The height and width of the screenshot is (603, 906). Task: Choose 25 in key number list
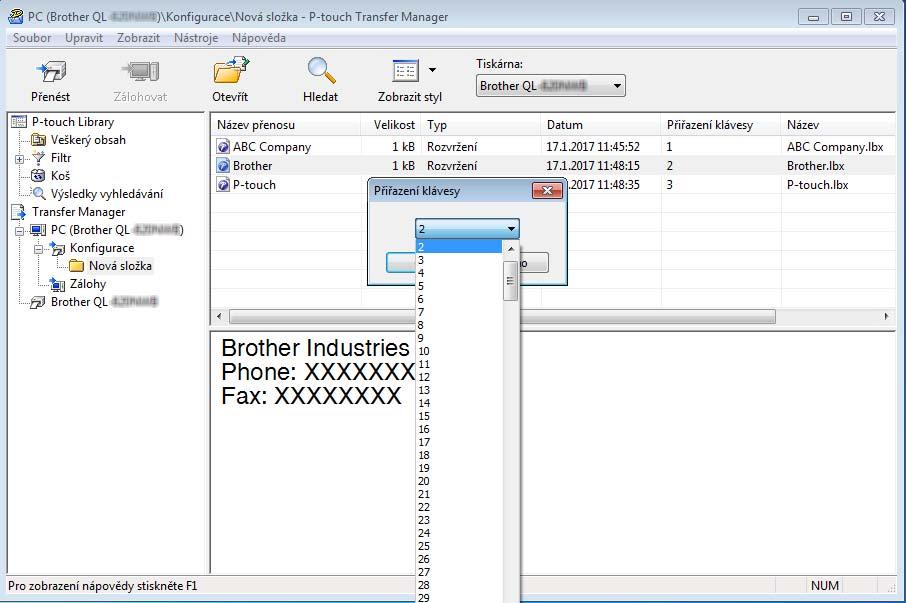point(459,546)
